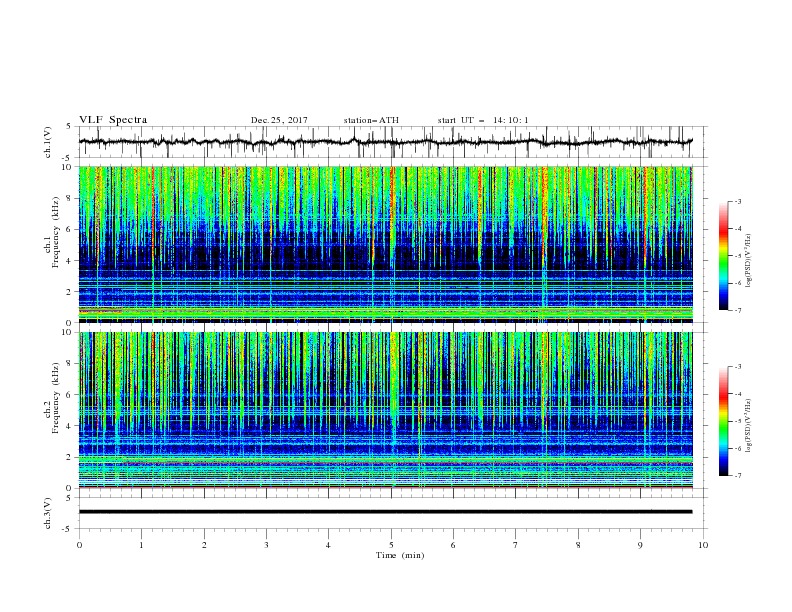Click the 'ch.2 Frequency (kHz)' axis label
This screenshot has width=792, height=612.
pos(53,399)
